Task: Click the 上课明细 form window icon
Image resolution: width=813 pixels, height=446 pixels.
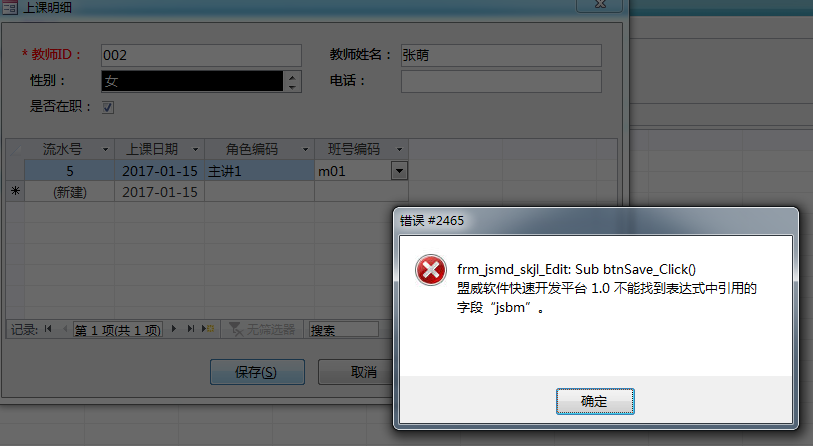Action: (x=9, y=7)
